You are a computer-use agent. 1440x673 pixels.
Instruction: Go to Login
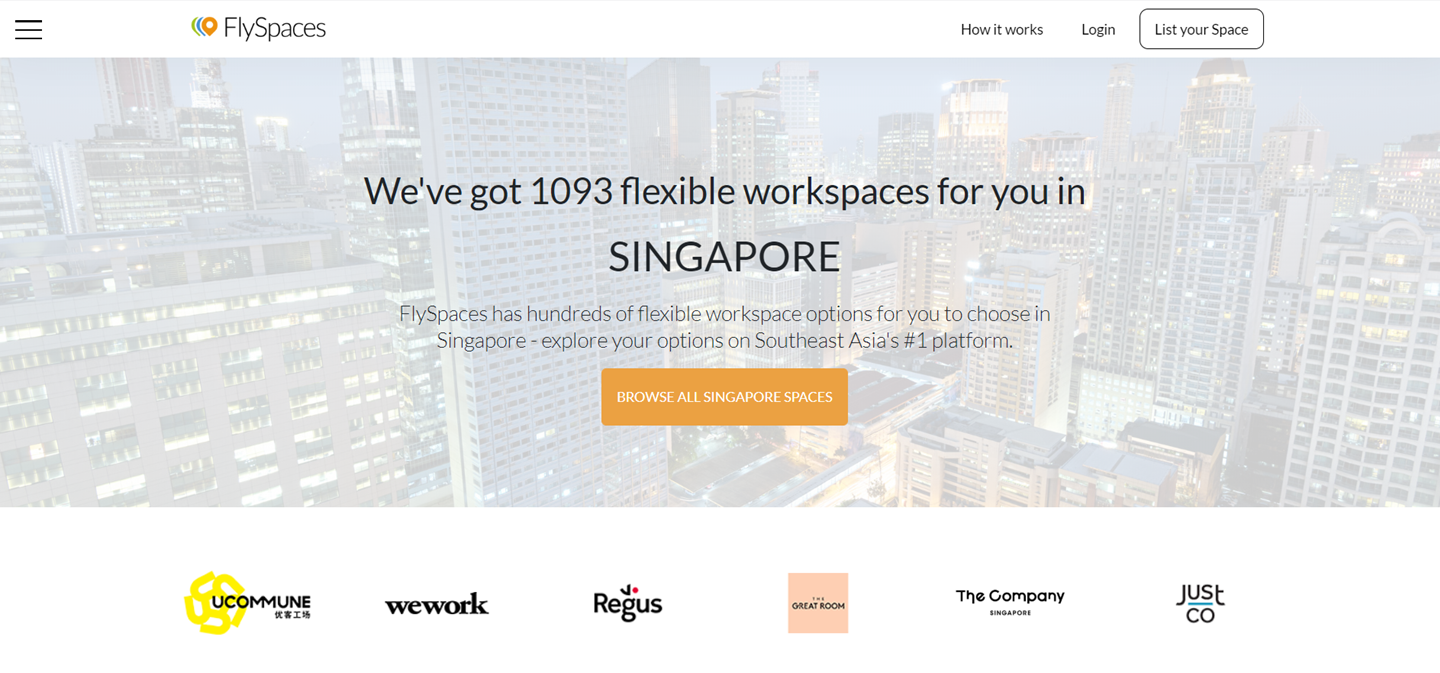coord(1097,29)
